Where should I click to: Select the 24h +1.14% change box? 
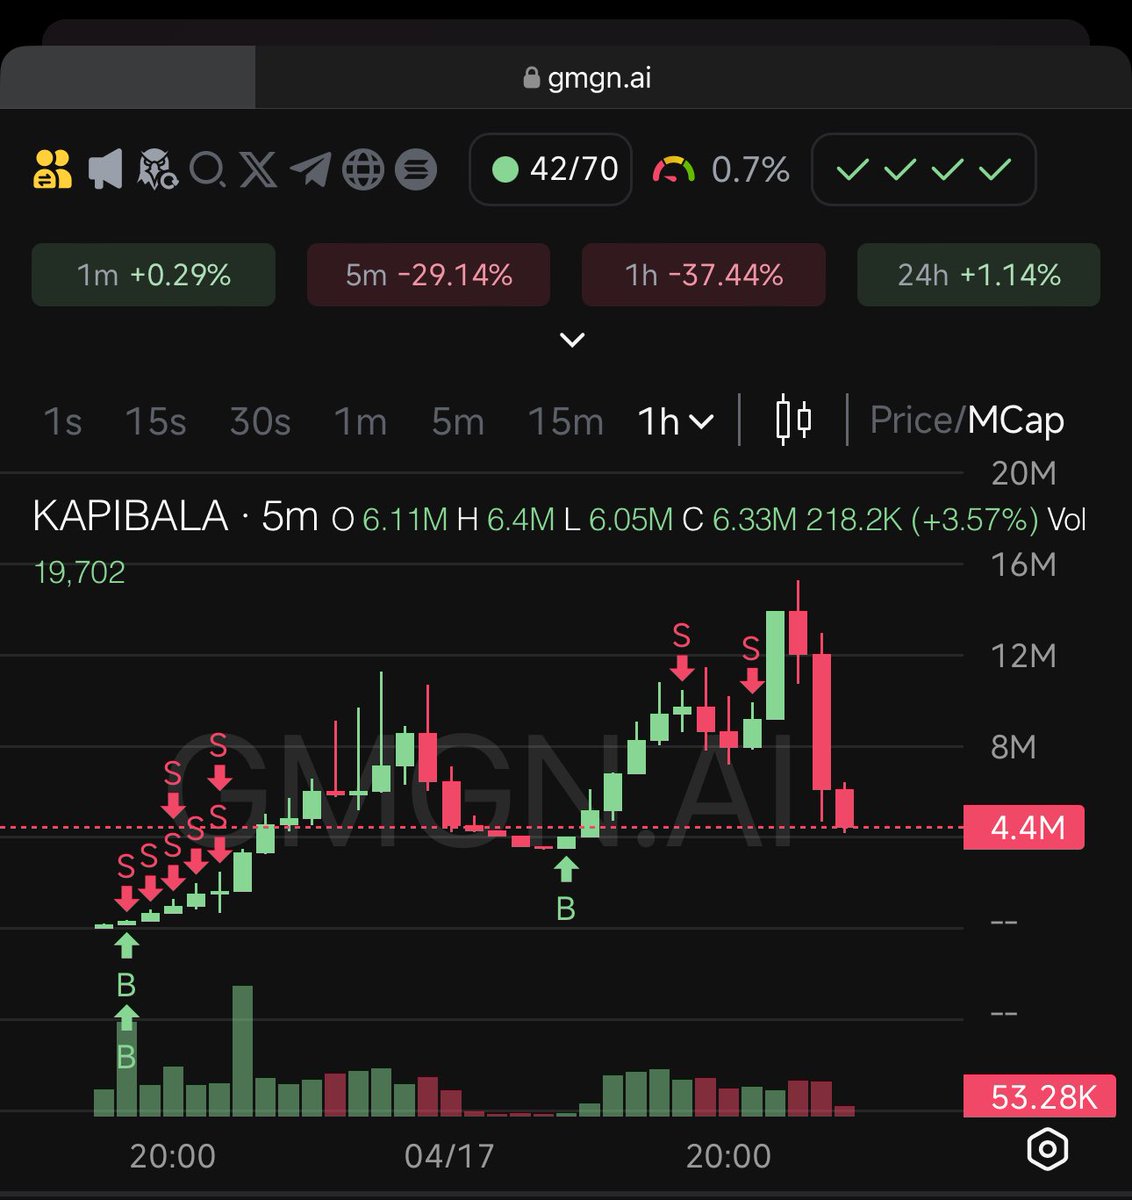(979, 274)
